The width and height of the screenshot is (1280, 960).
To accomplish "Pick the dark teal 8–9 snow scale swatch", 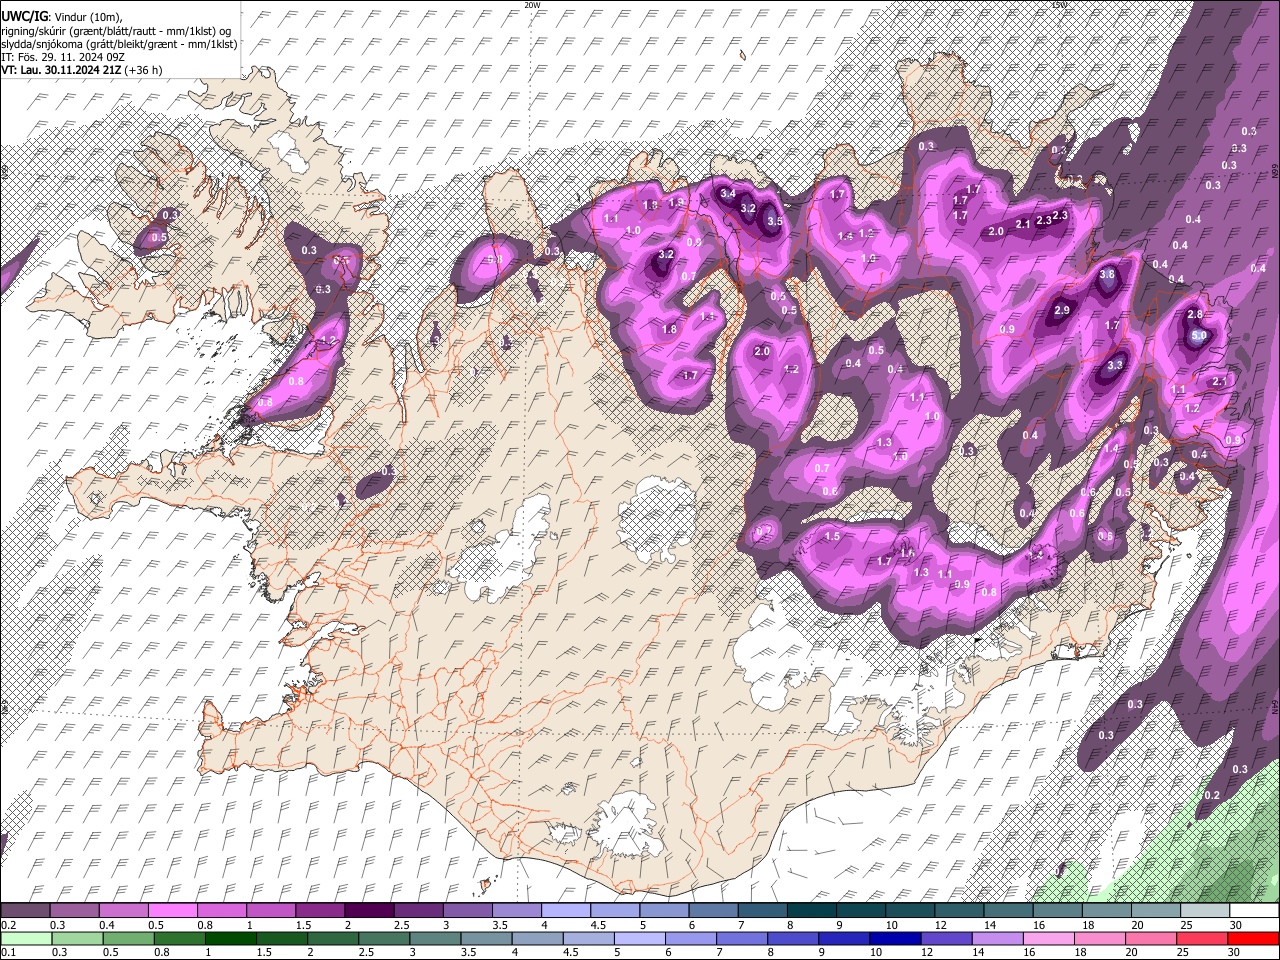I will coord(811,911).
